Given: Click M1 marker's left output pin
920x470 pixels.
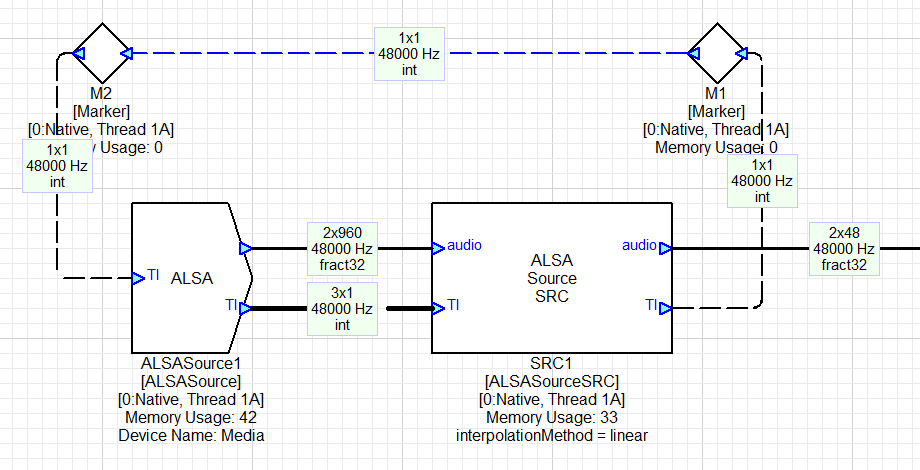Looking at the screenshot, I should point(694,54).
